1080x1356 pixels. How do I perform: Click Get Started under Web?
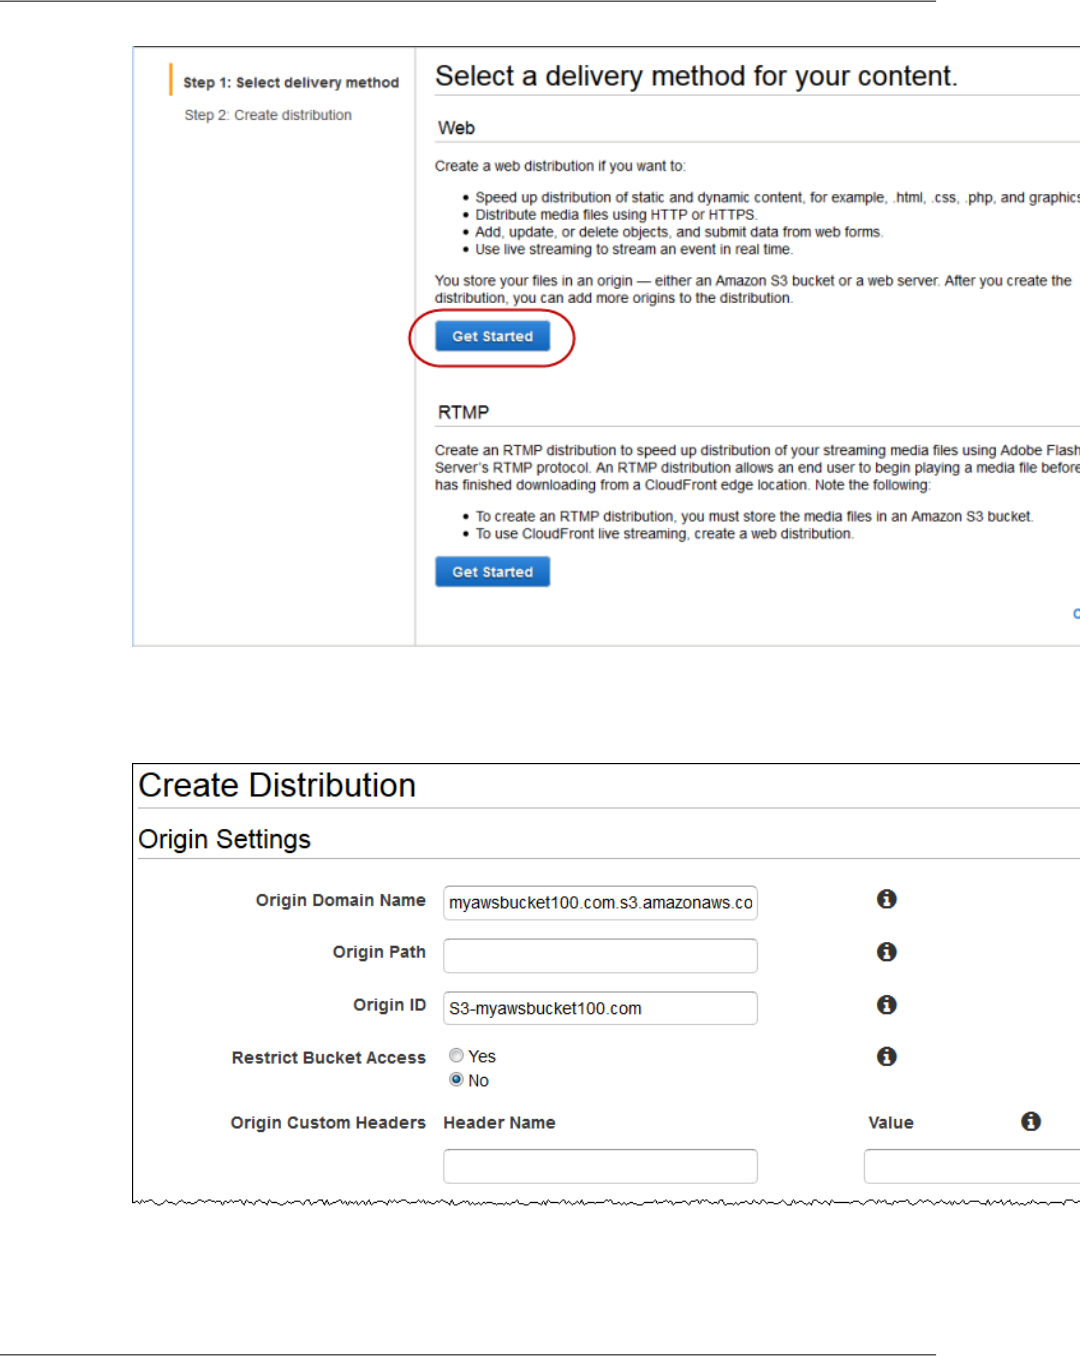pos(492,337)
